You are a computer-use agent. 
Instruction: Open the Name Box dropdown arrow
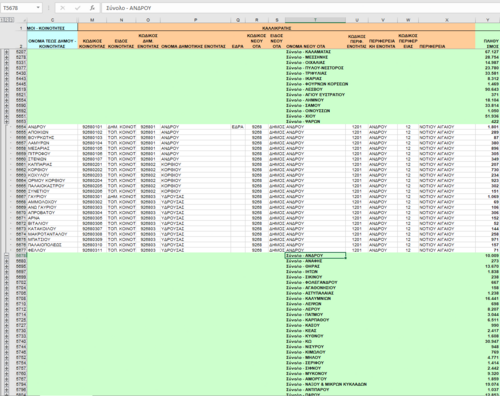[x=38, y=8]
